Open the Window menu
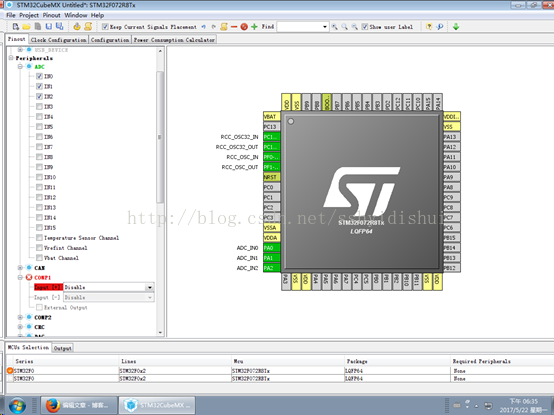 [x=76, y=15]
